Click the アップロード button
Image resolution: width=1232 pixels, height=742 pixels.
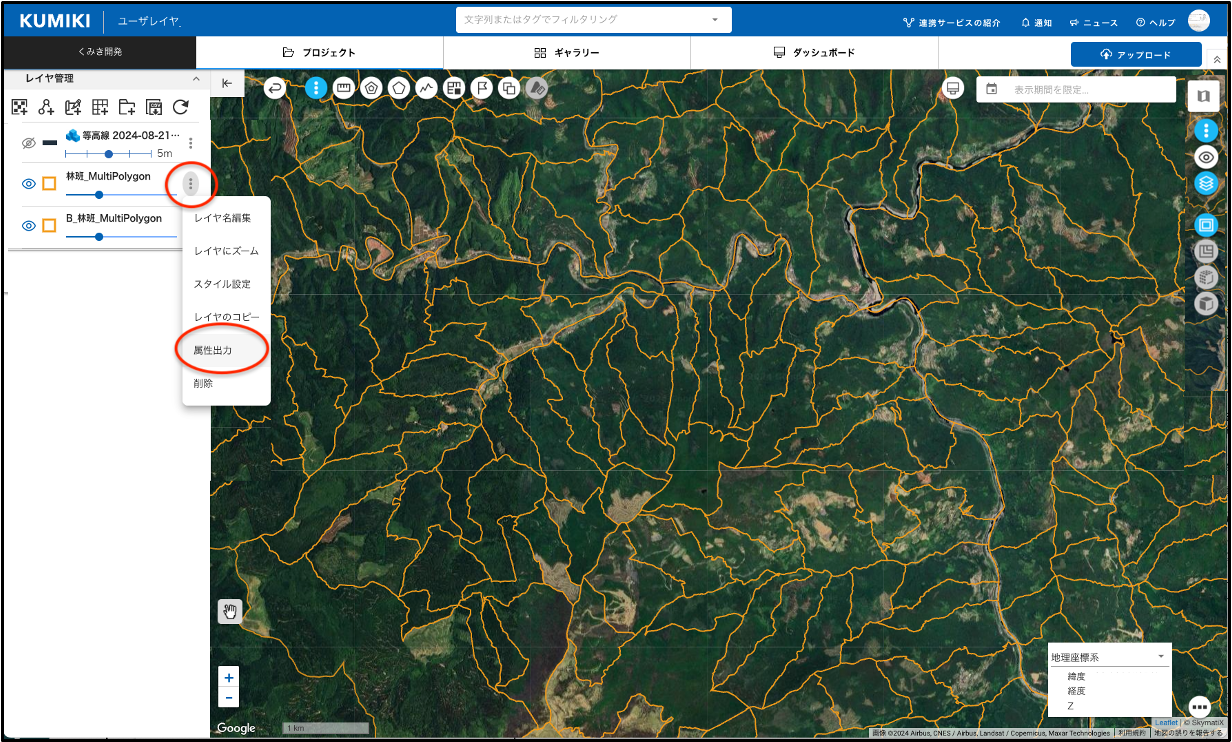coord(1135,55)
